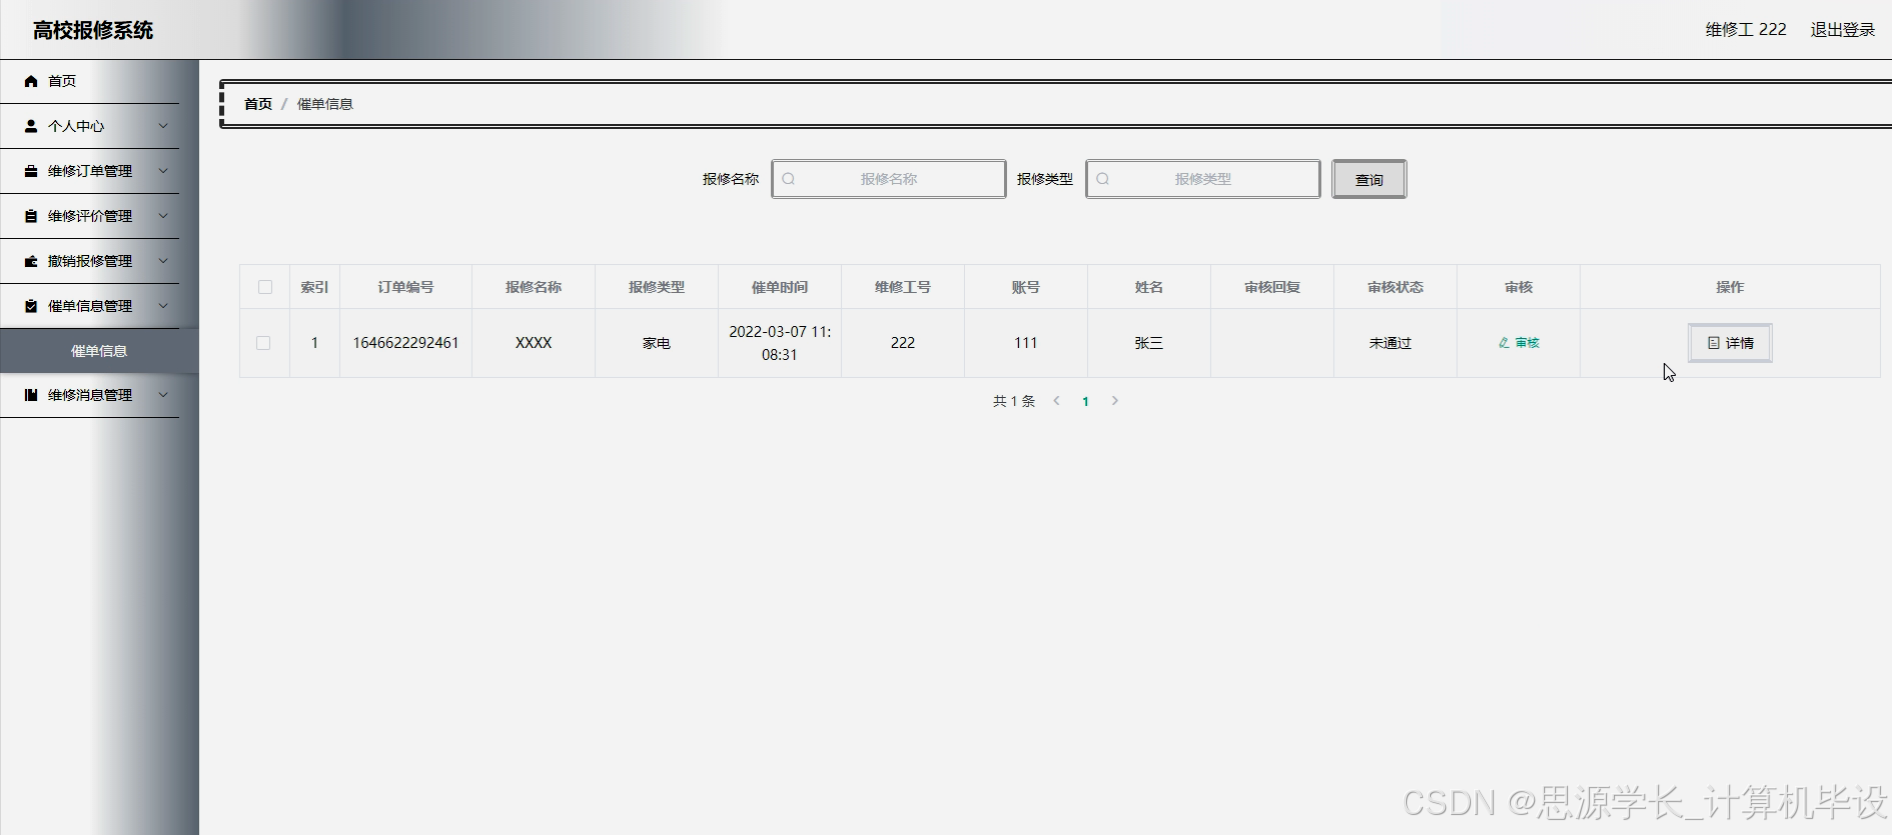
Task: Select page 1 in pagination
Action: pyautogui.click(x=1085, y=401)
